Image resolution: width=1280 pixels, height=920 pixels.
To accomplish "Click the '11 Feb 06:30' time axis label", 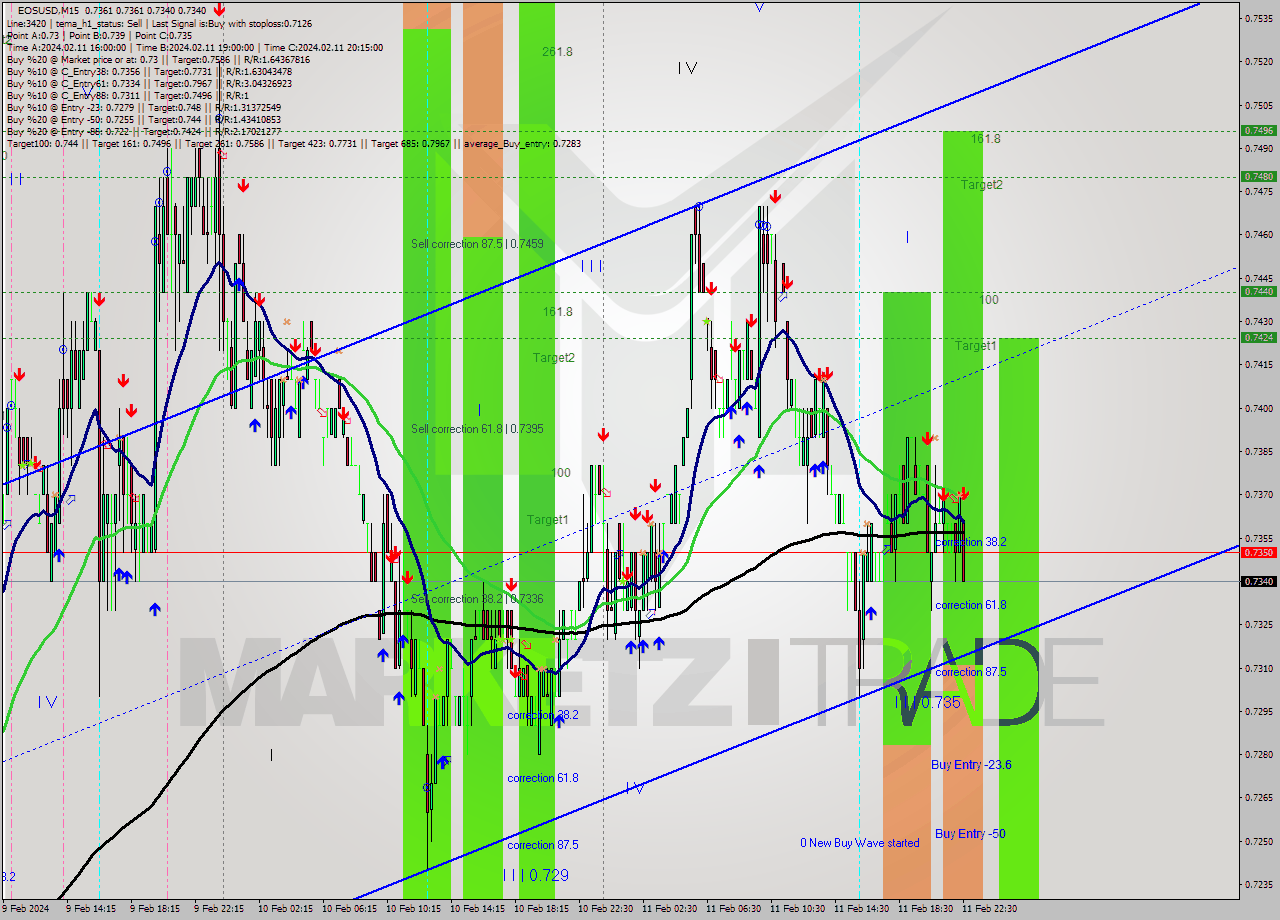I will pos(735,909).
